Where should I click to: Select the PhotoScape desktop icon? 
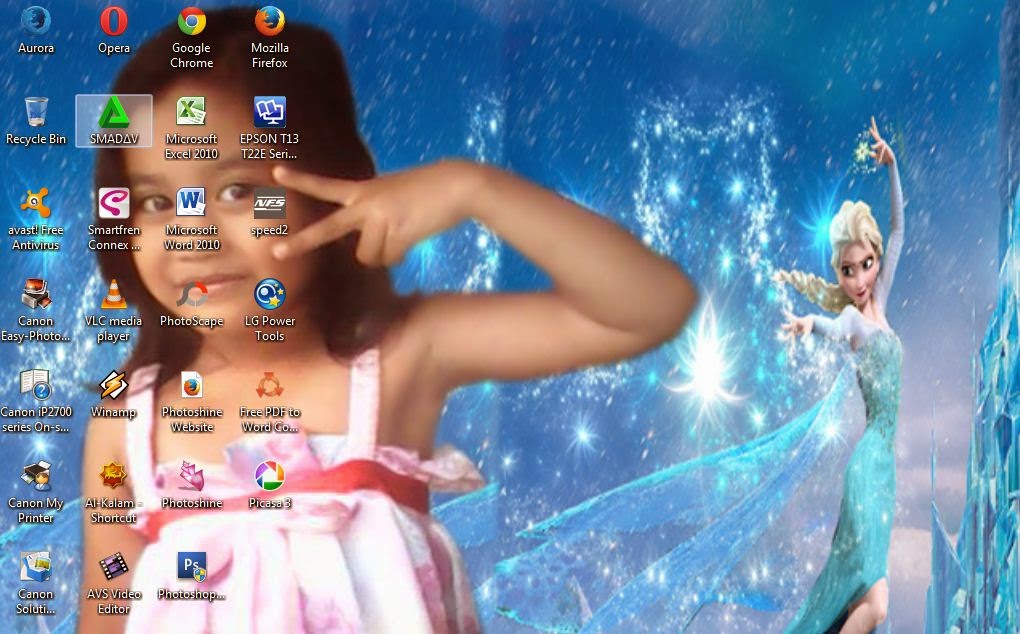coord(192,294)
